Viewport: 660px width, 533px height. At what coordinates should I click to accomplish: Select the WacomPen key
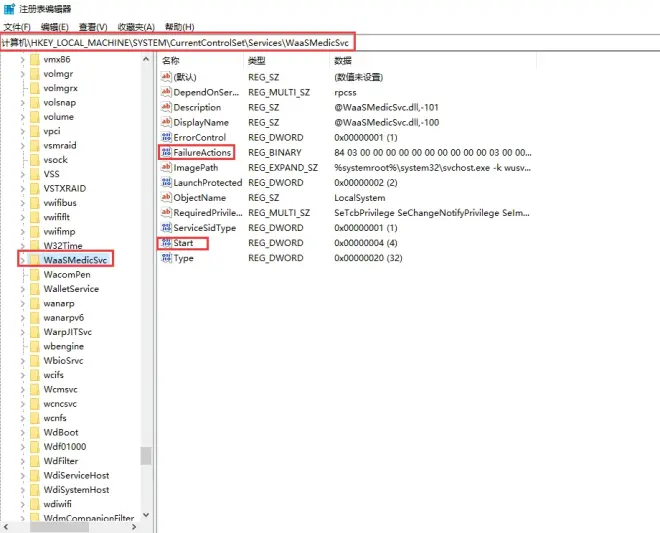tap(67, 274)
